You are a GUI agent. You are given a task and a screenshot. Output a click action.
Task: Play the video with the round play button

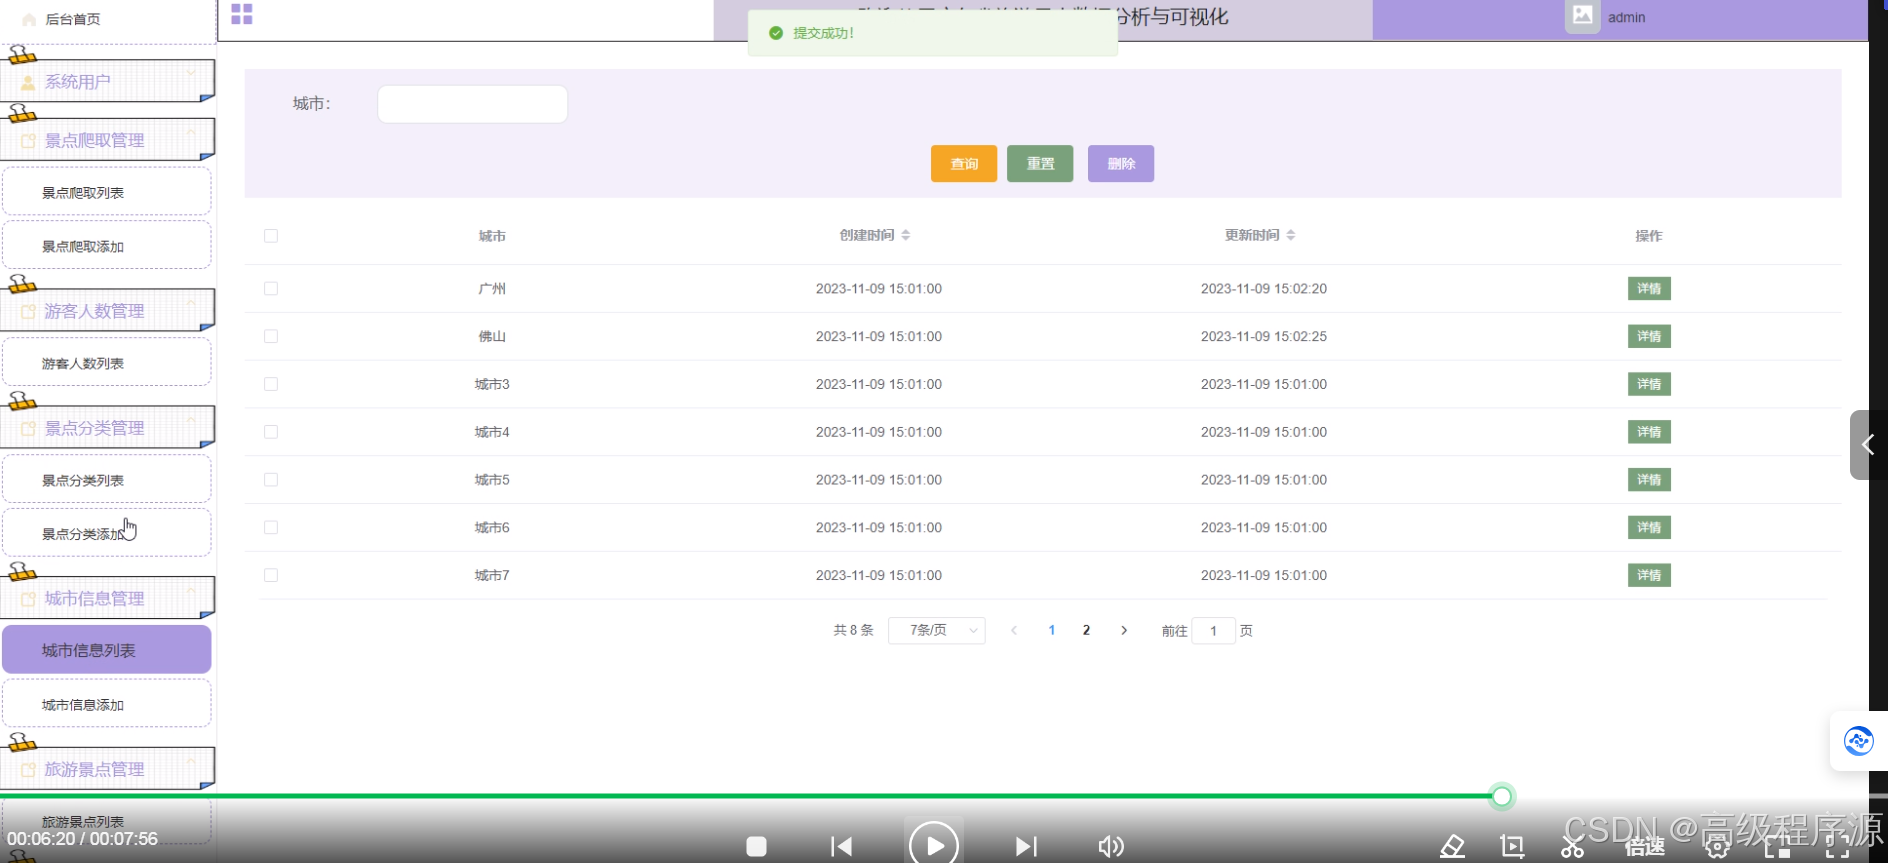pos(934,845)
